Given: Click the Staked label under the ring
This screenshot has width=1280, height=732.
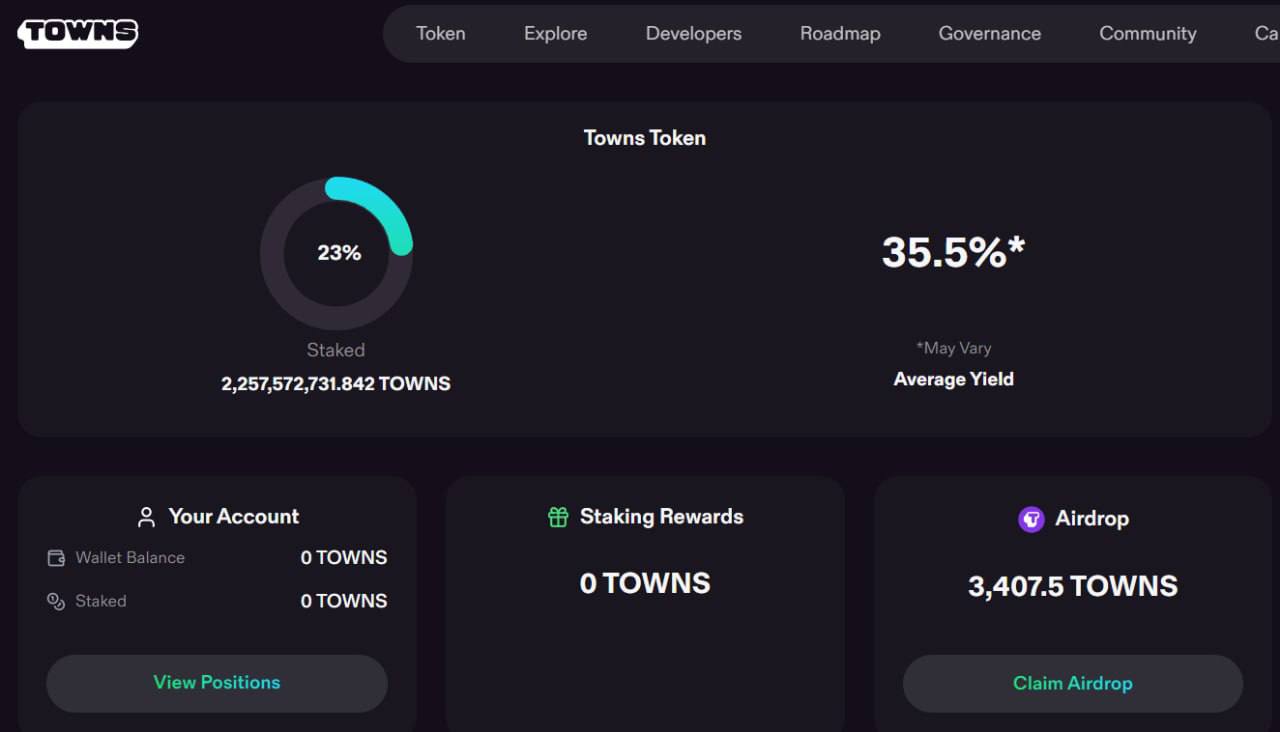Looking at the screenshot, I should (x=336, y=350).
